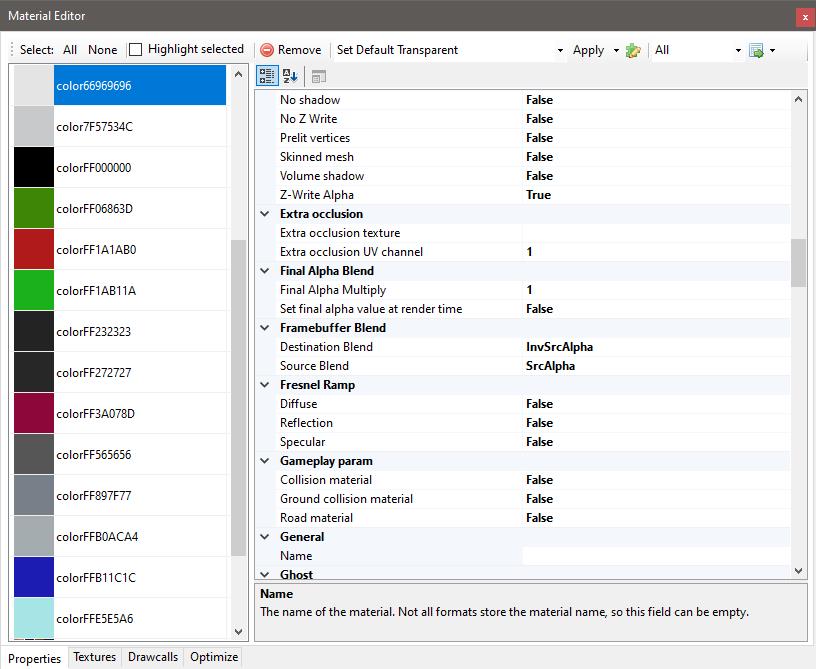Click the material list scroll down arrow
Viewport: 816px width, 669px height.
pos(238,632)
